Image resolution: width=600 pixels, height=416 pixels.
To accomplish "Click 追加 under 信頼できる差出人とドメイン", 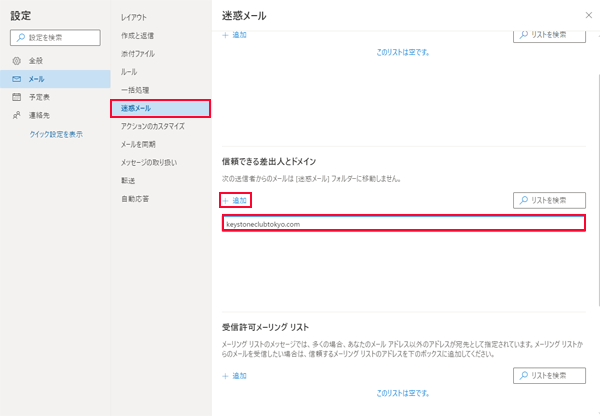I will click(x=235, y=200).
